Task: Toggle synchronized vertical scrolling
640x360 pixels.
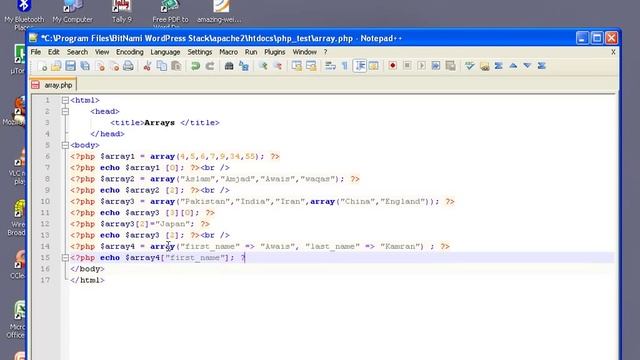Action: 297,66
